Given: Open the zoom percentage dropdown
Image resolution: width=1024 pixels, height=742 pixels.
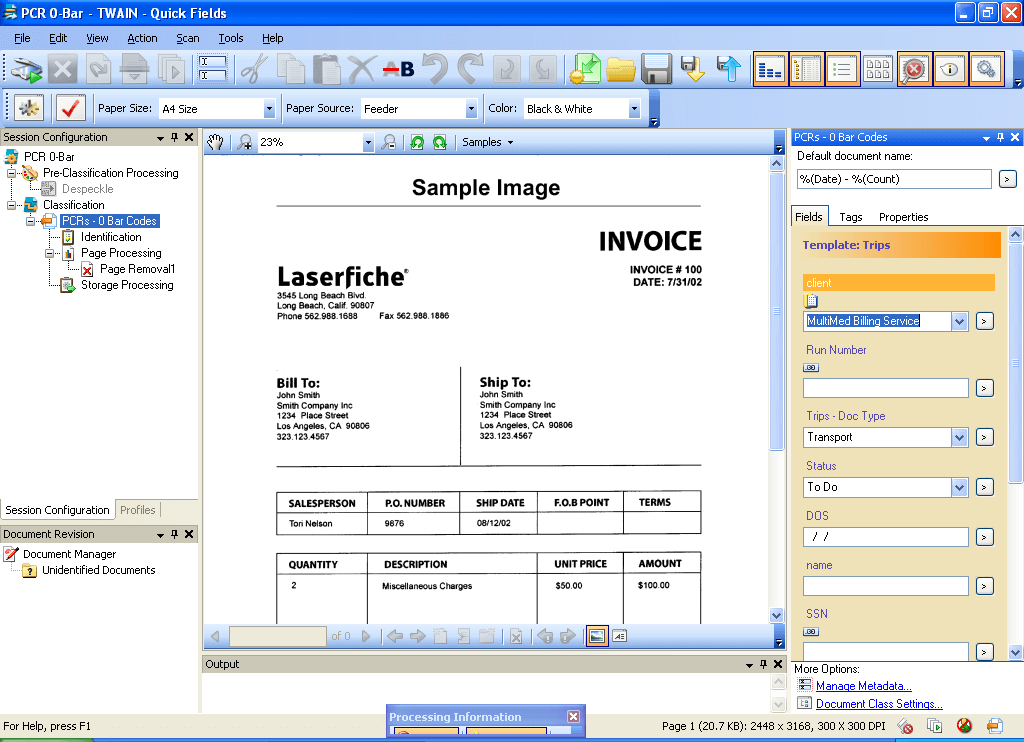Looking at the screenshot, I should tap(368, 142).
